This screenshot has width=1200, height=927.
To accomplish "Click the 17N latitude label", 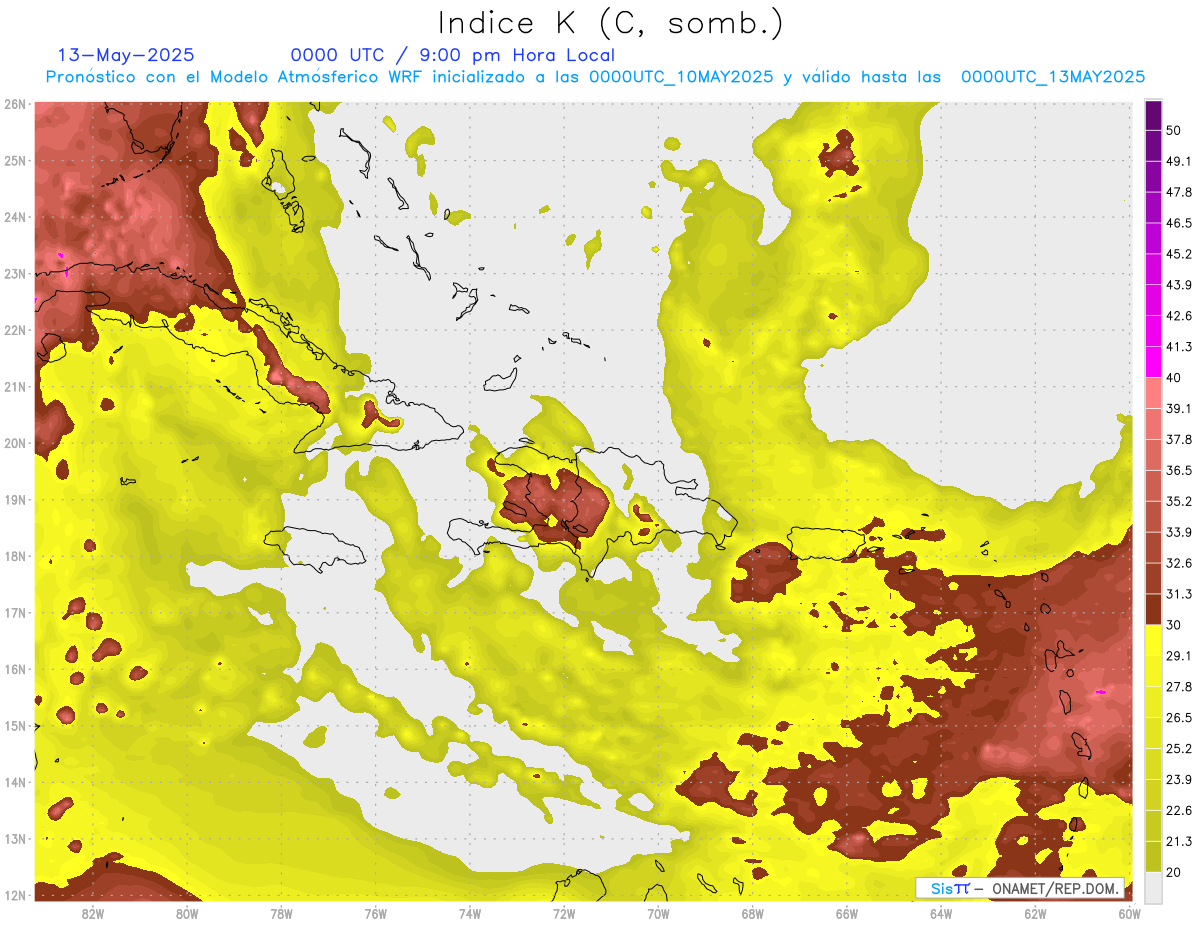I will pyautogui.click(x=15, y=612).
